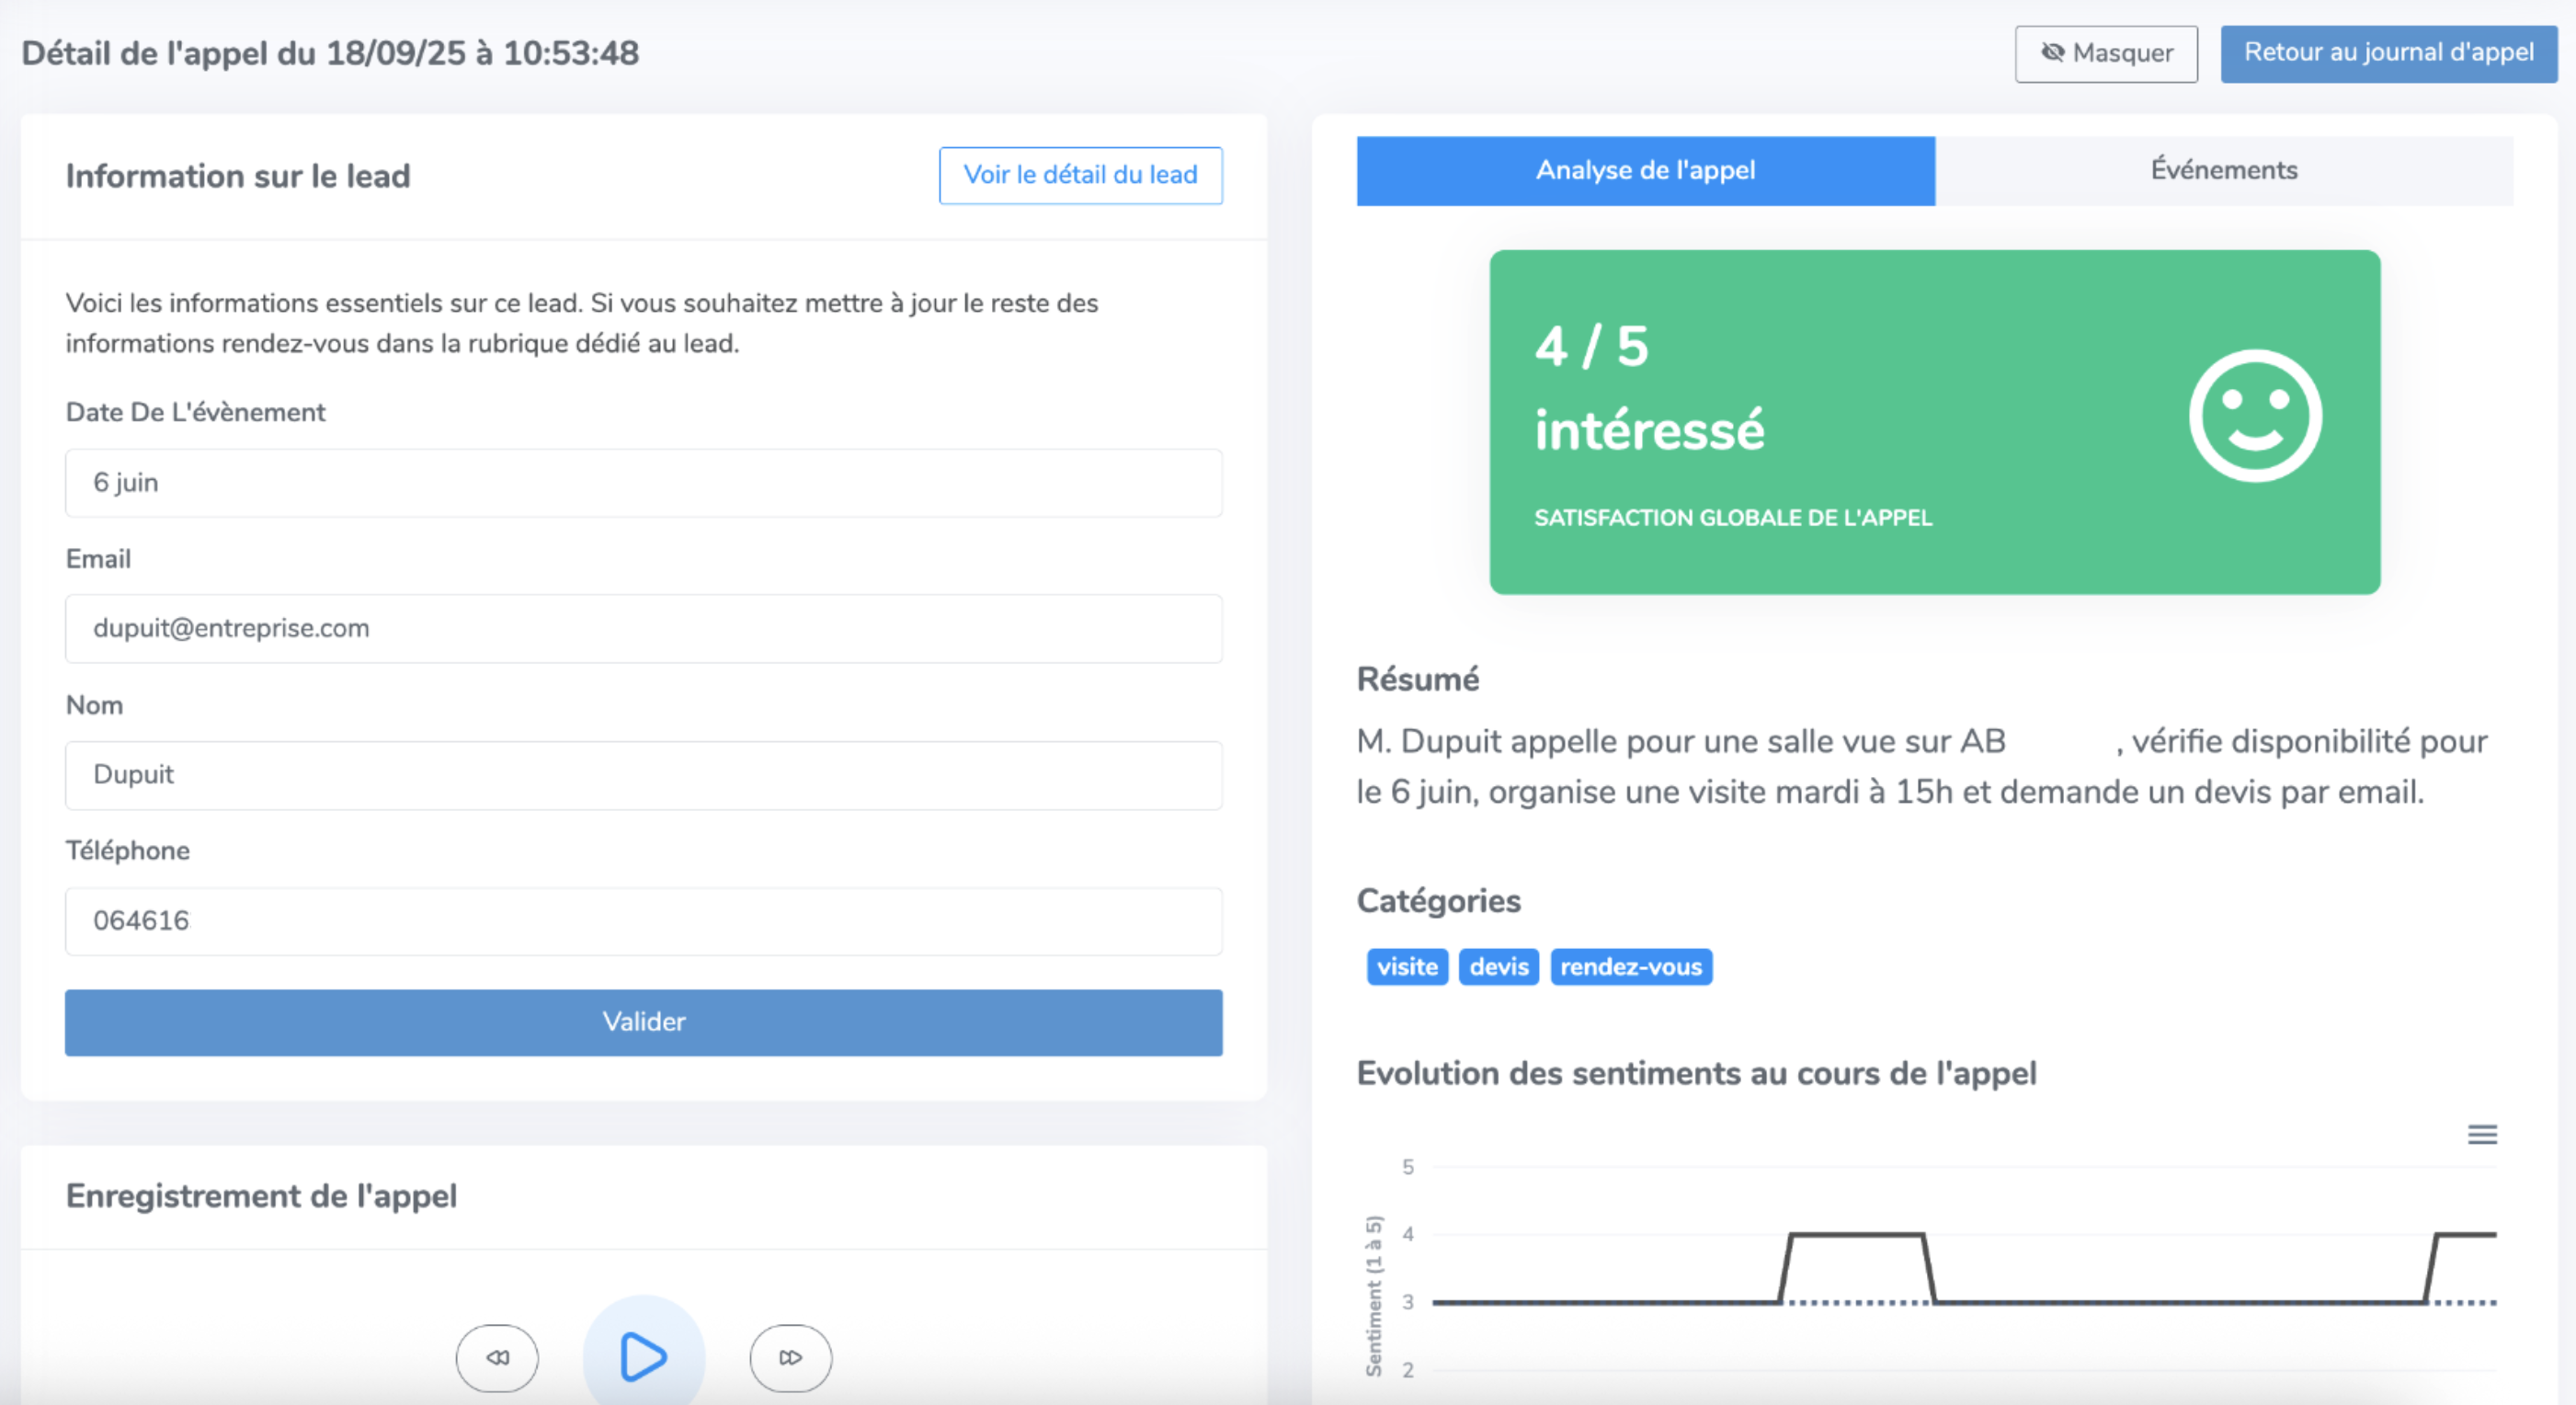Focus the Email input field
This screenshot has height=1405, width=2576.
coord(643,629)
